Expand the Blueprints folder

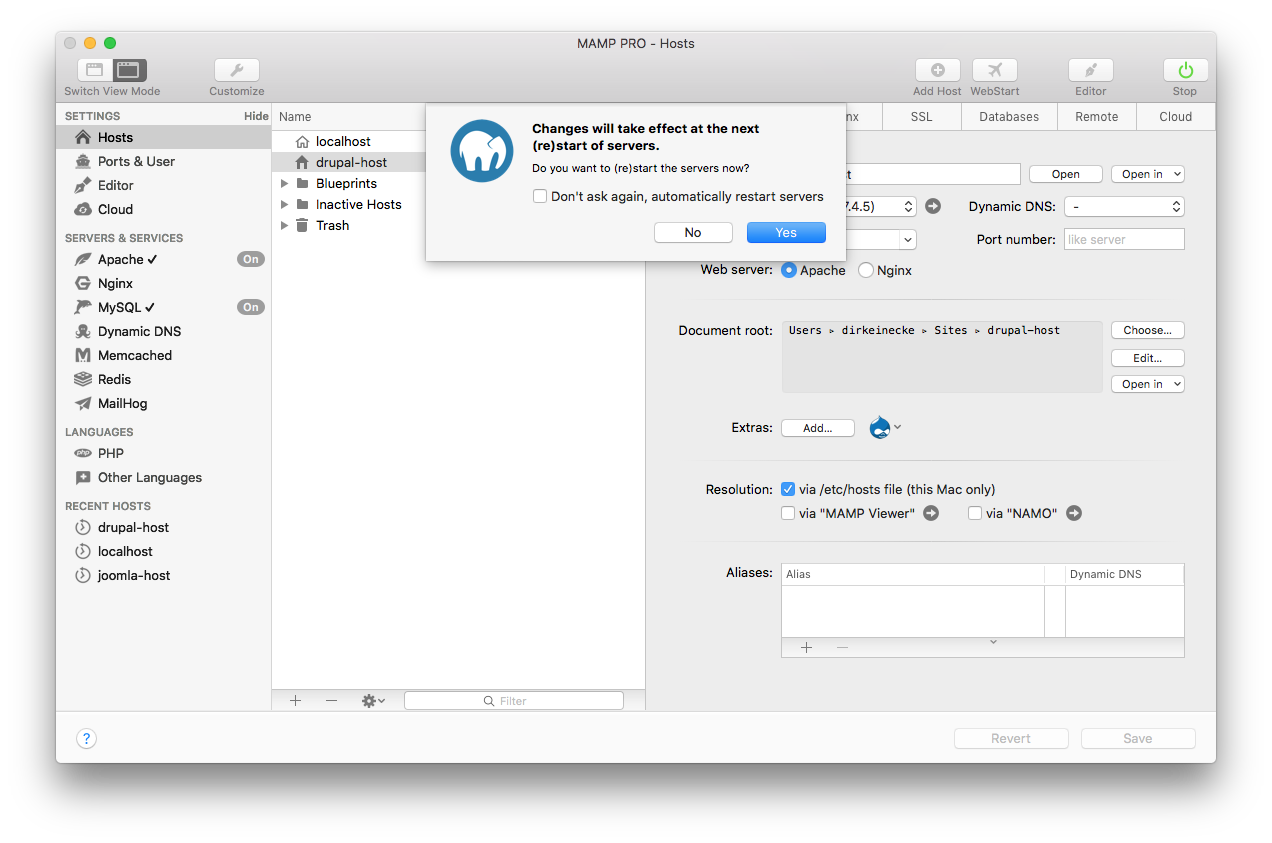(284, 184)
